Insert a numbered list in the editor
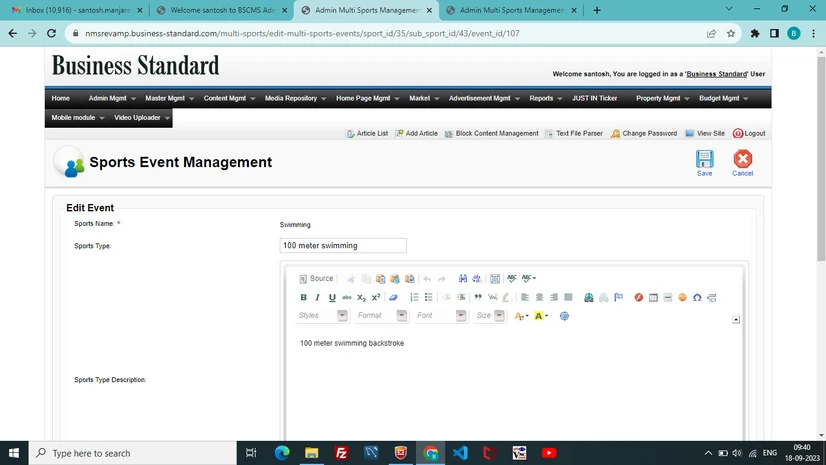The width and height of the screenshot is (826, 465). tap(414, 297)
